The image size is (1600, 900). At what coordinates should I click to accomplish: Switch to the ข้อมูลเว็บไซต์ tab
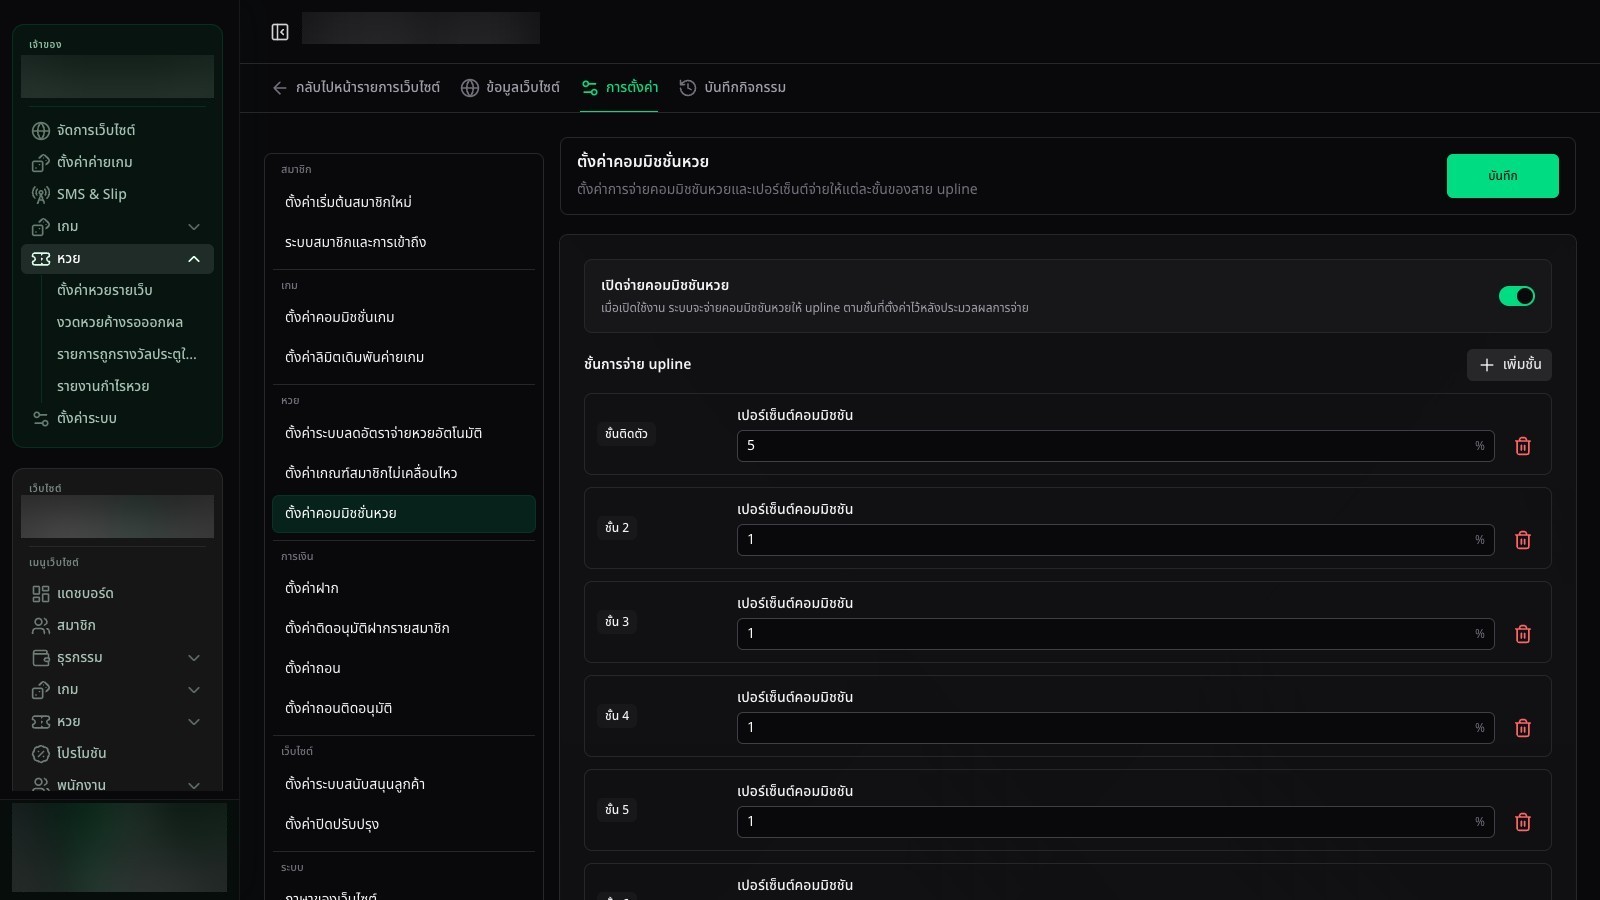(510, 88)
